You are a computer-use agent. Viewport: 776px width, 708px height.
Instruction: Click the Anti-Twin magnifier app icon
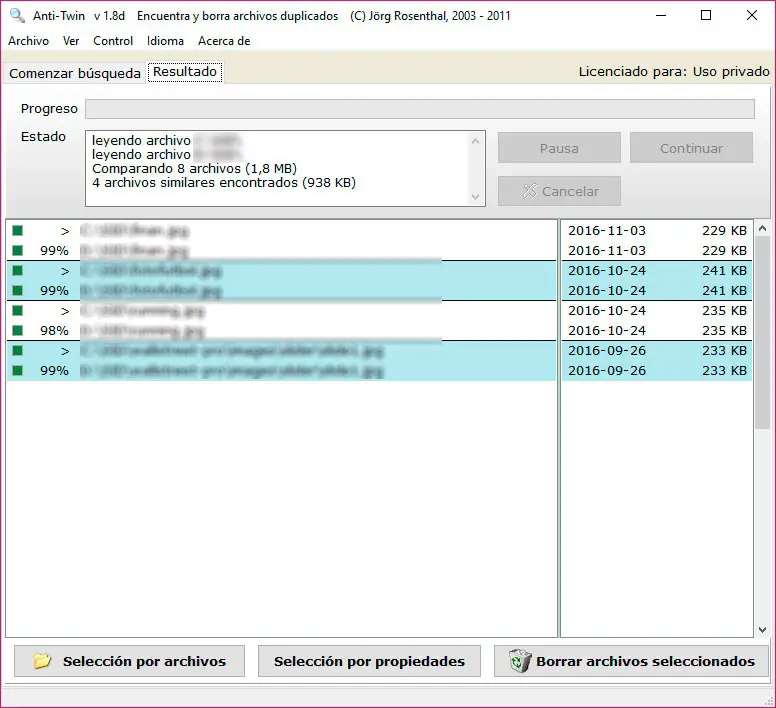coord(17,15)
